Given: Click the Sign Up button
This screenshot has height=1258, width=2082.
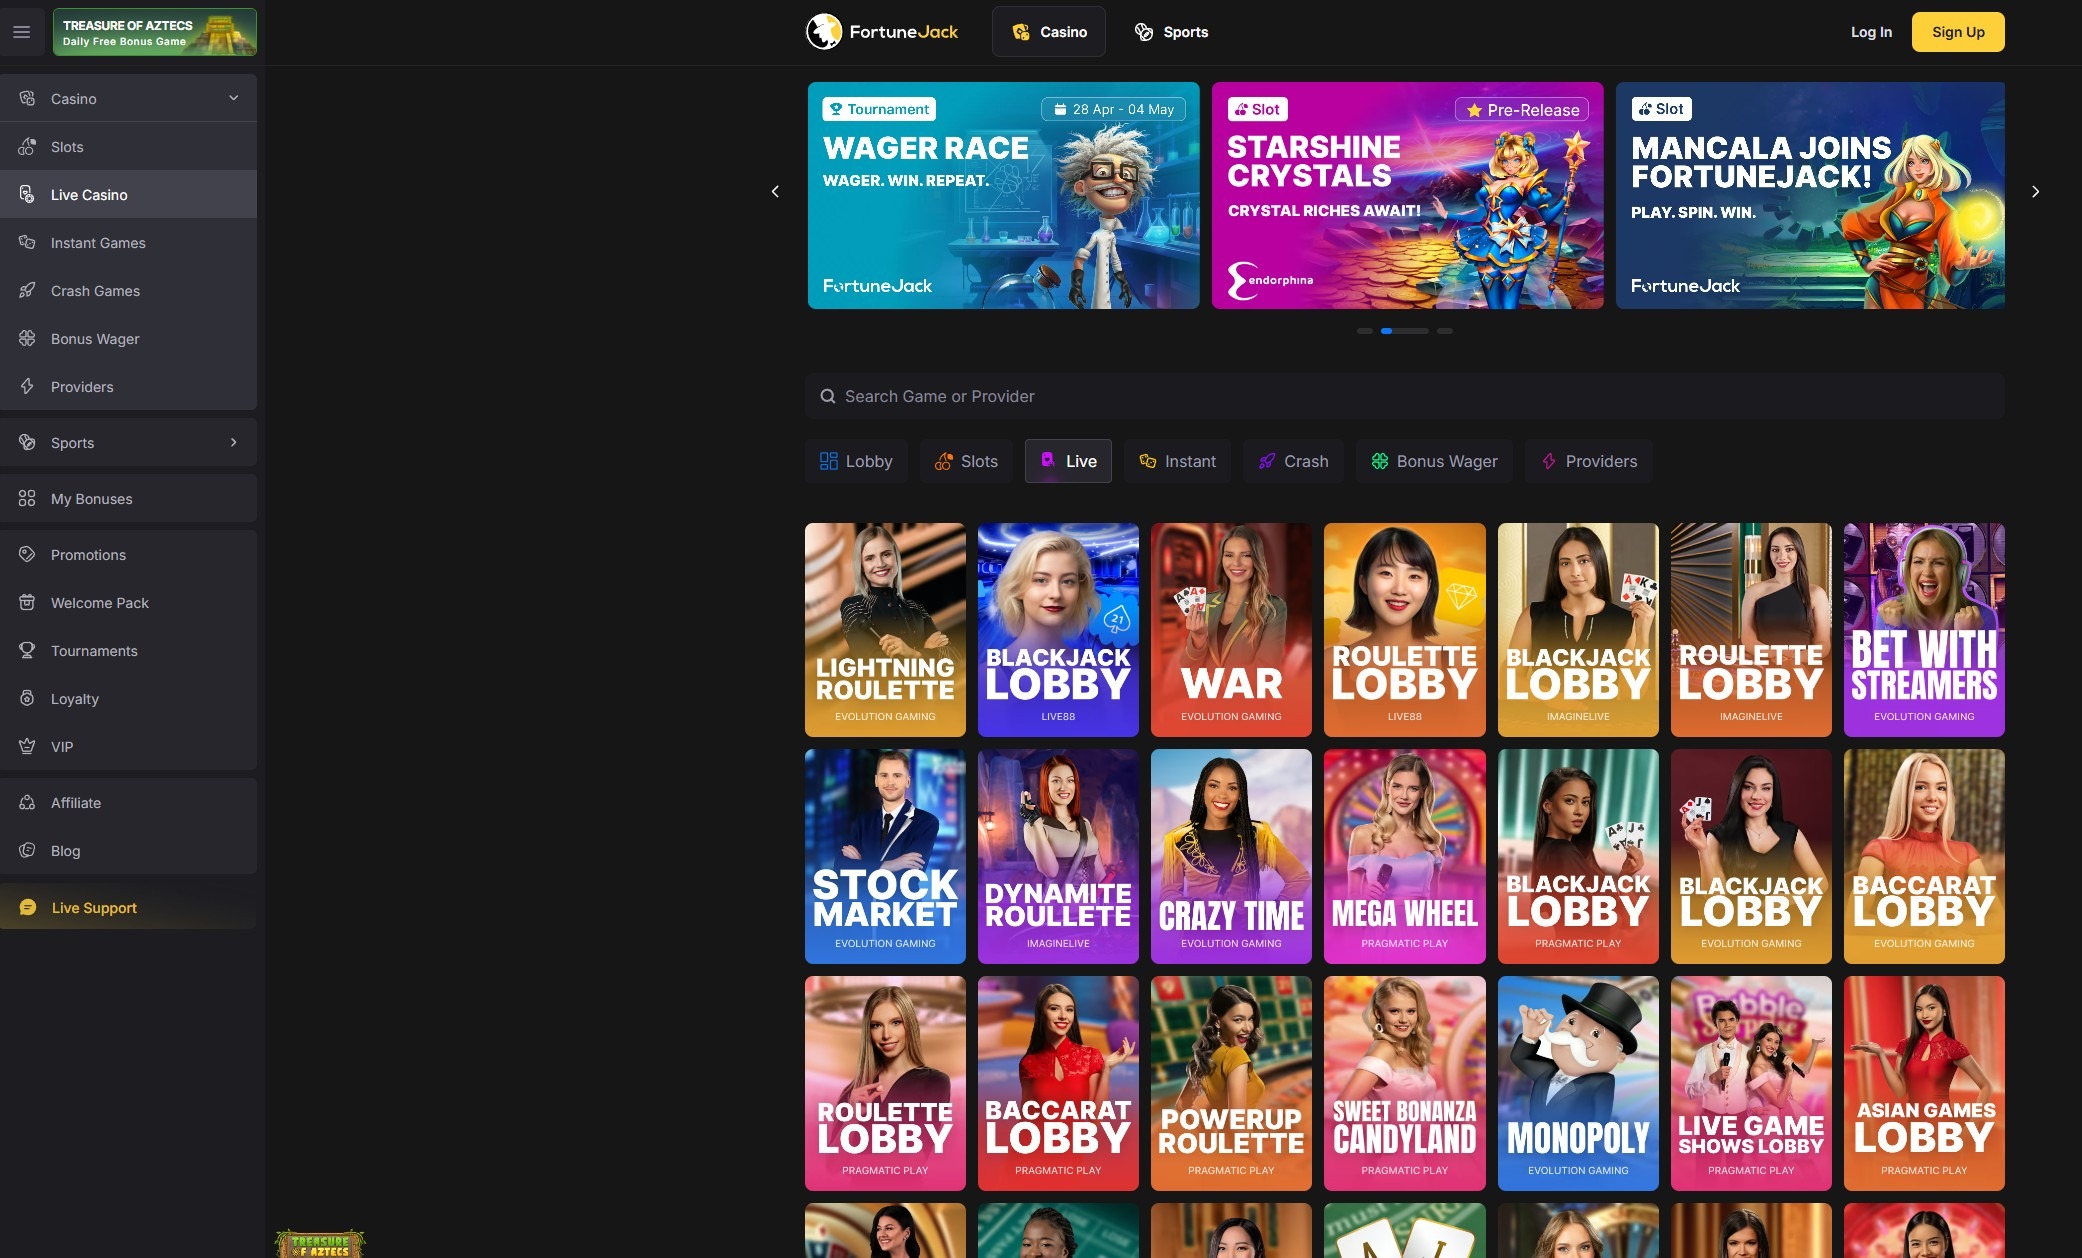Looking at the screenshot, I should pyautogui.click(x=1958, y=32).
